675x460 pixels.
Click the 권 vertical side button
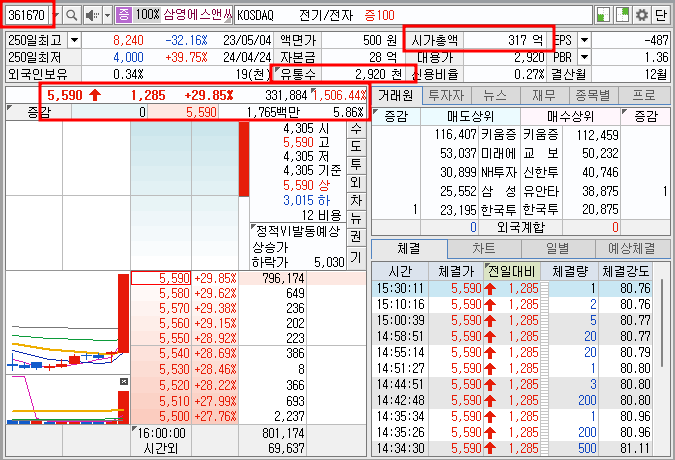356,237
